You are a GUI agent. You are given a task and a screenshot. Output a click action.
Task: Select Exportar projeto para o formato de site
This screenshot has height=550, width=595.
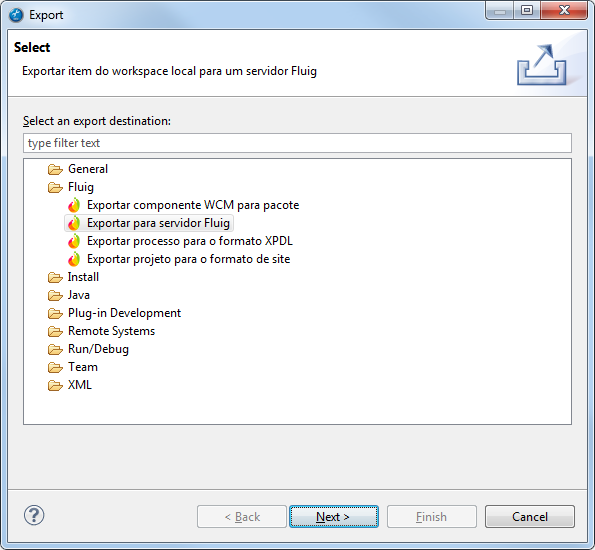point(189,259)
